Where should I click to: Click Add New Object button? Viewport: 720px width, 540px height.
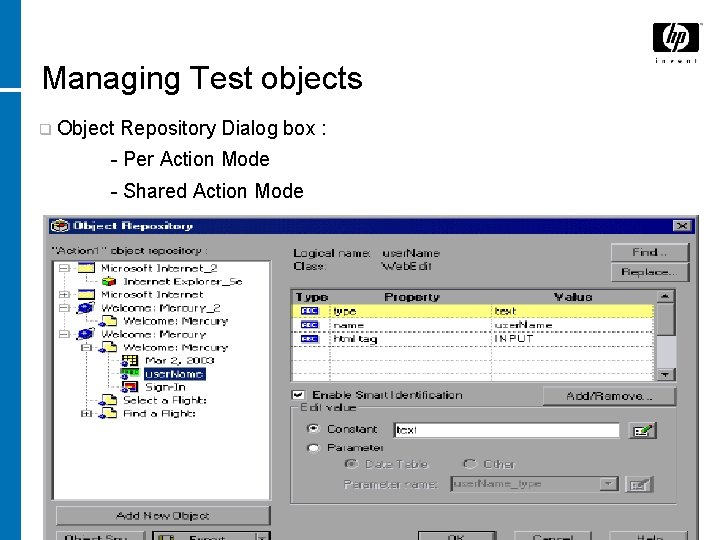pos(163,516)
